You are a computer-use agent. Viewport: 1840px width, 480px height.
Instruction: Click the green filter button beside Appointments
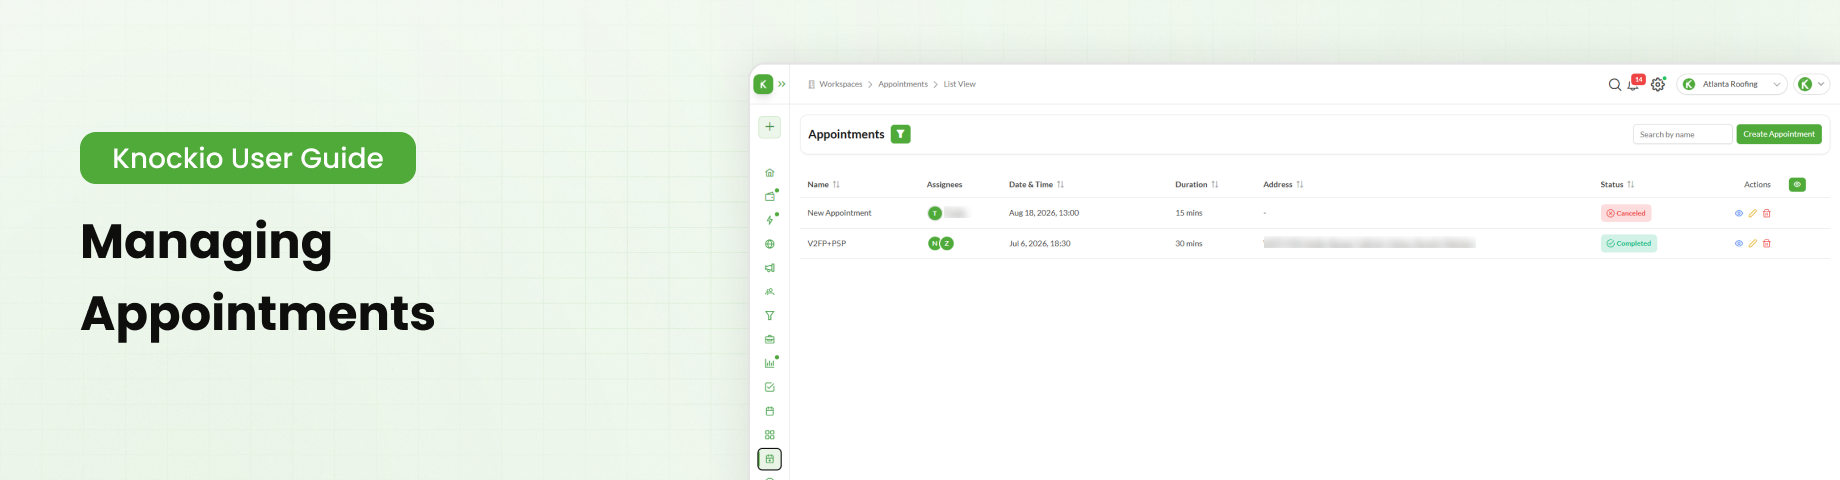coord(900,134)
